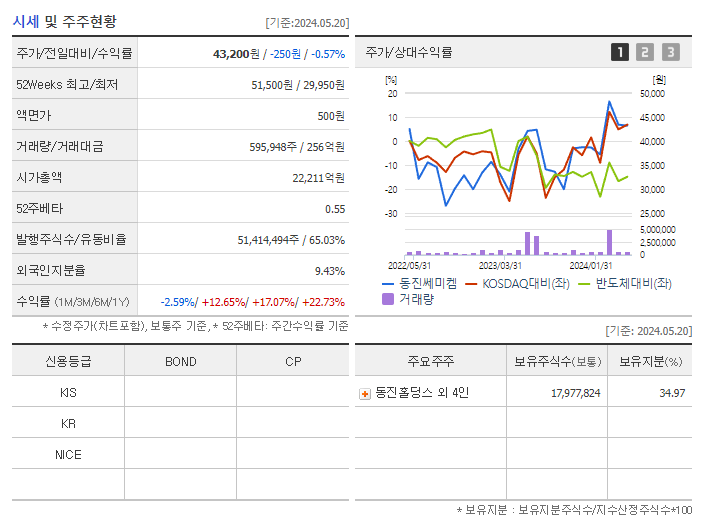Image resolution: width=702 pixels, height=525 pixels.
Task: Select the return rate -0.57%
Action: [x=328, y=54]
